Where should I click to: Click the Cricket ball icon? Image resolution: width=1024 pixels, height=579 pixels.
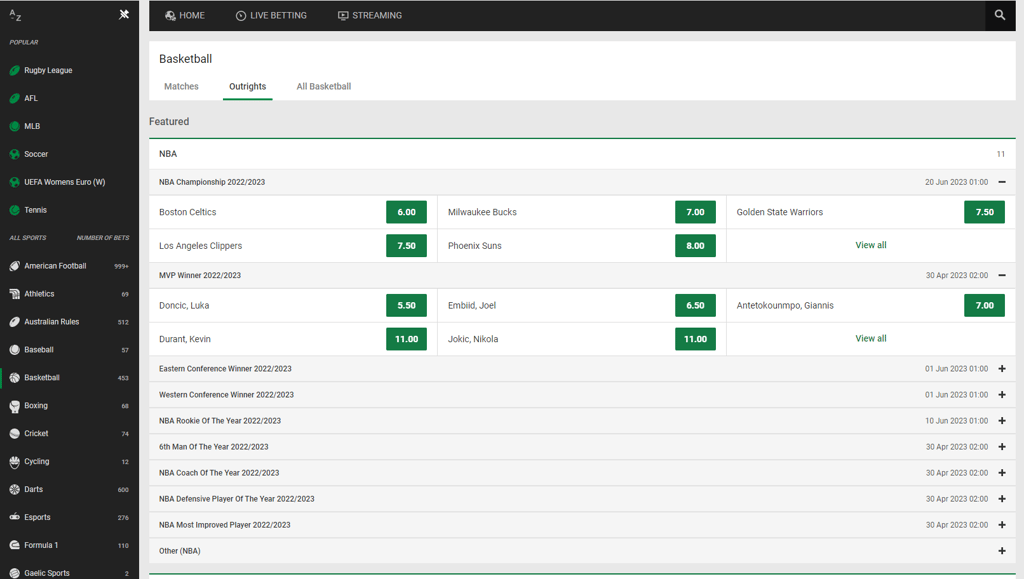(x=14, y=433)
